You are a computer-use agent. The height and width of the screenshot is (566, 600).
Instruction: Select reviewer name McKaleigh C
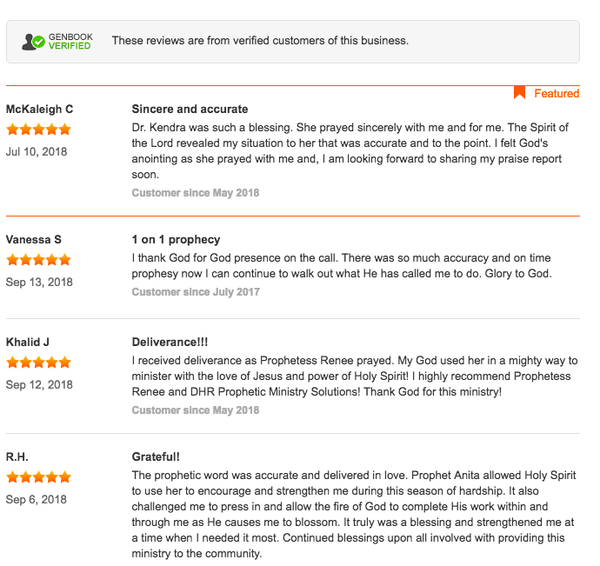point(39,109)
